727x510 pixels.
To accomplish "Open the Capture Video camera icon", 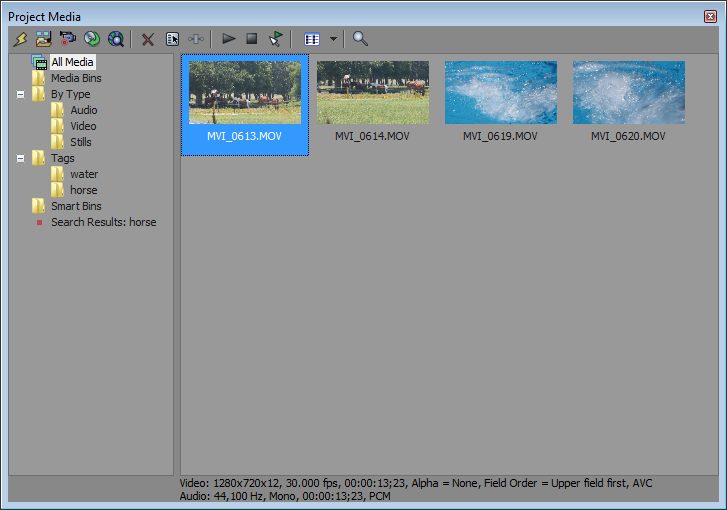I will tap(68, 39).
